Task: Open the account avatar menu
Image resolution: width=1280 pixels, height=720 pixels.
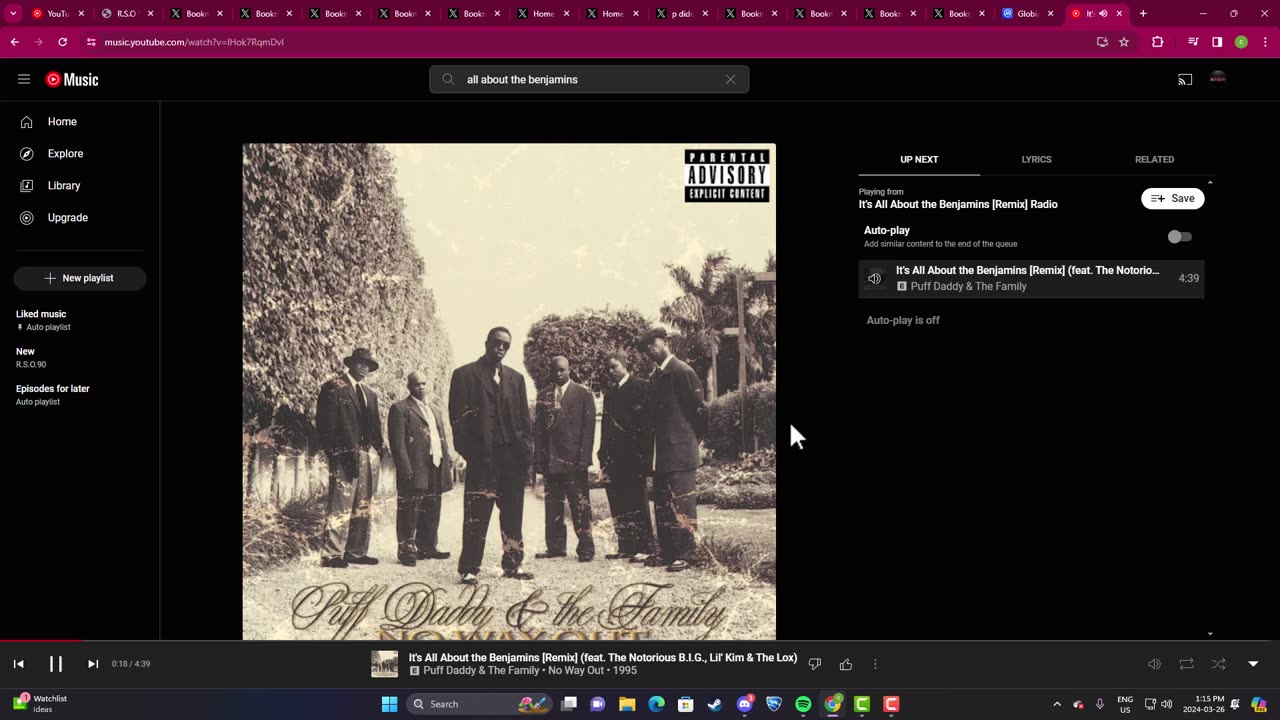Action: tap(1218, 79)
